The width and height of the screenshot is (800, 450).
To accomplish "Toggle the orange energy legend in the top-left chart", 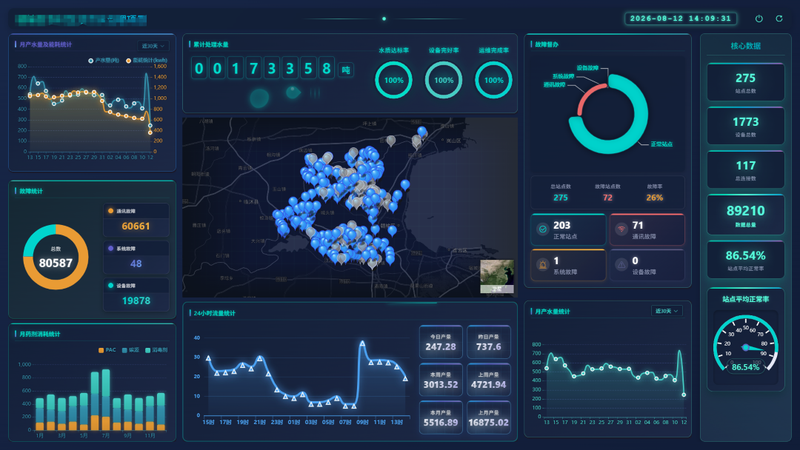I will pos(146,60).
